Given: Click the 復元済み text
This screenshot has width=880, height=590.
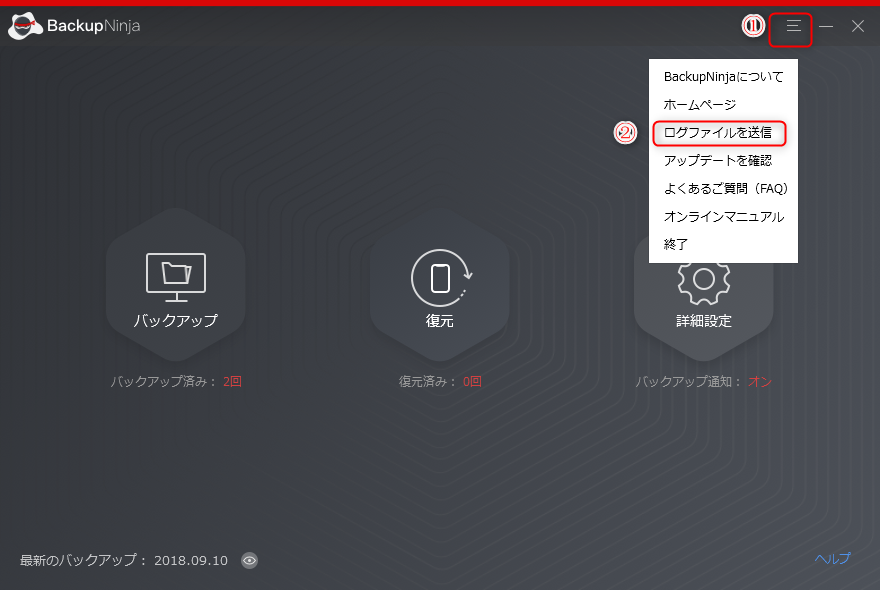Looking at the screenshot, I should [429, 382].
